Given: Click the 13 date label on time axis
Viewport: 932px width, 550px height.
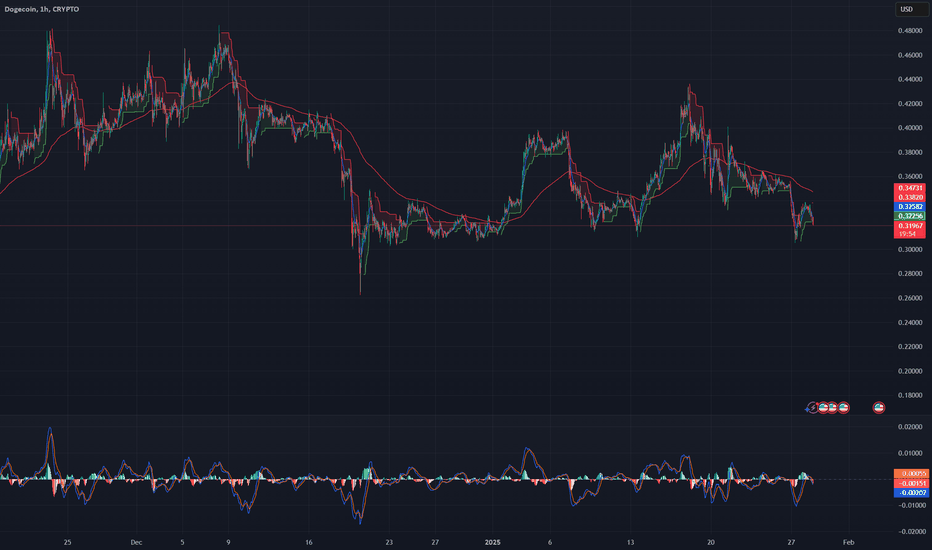Looking at the screenshot, I should [x=630, y=542].
